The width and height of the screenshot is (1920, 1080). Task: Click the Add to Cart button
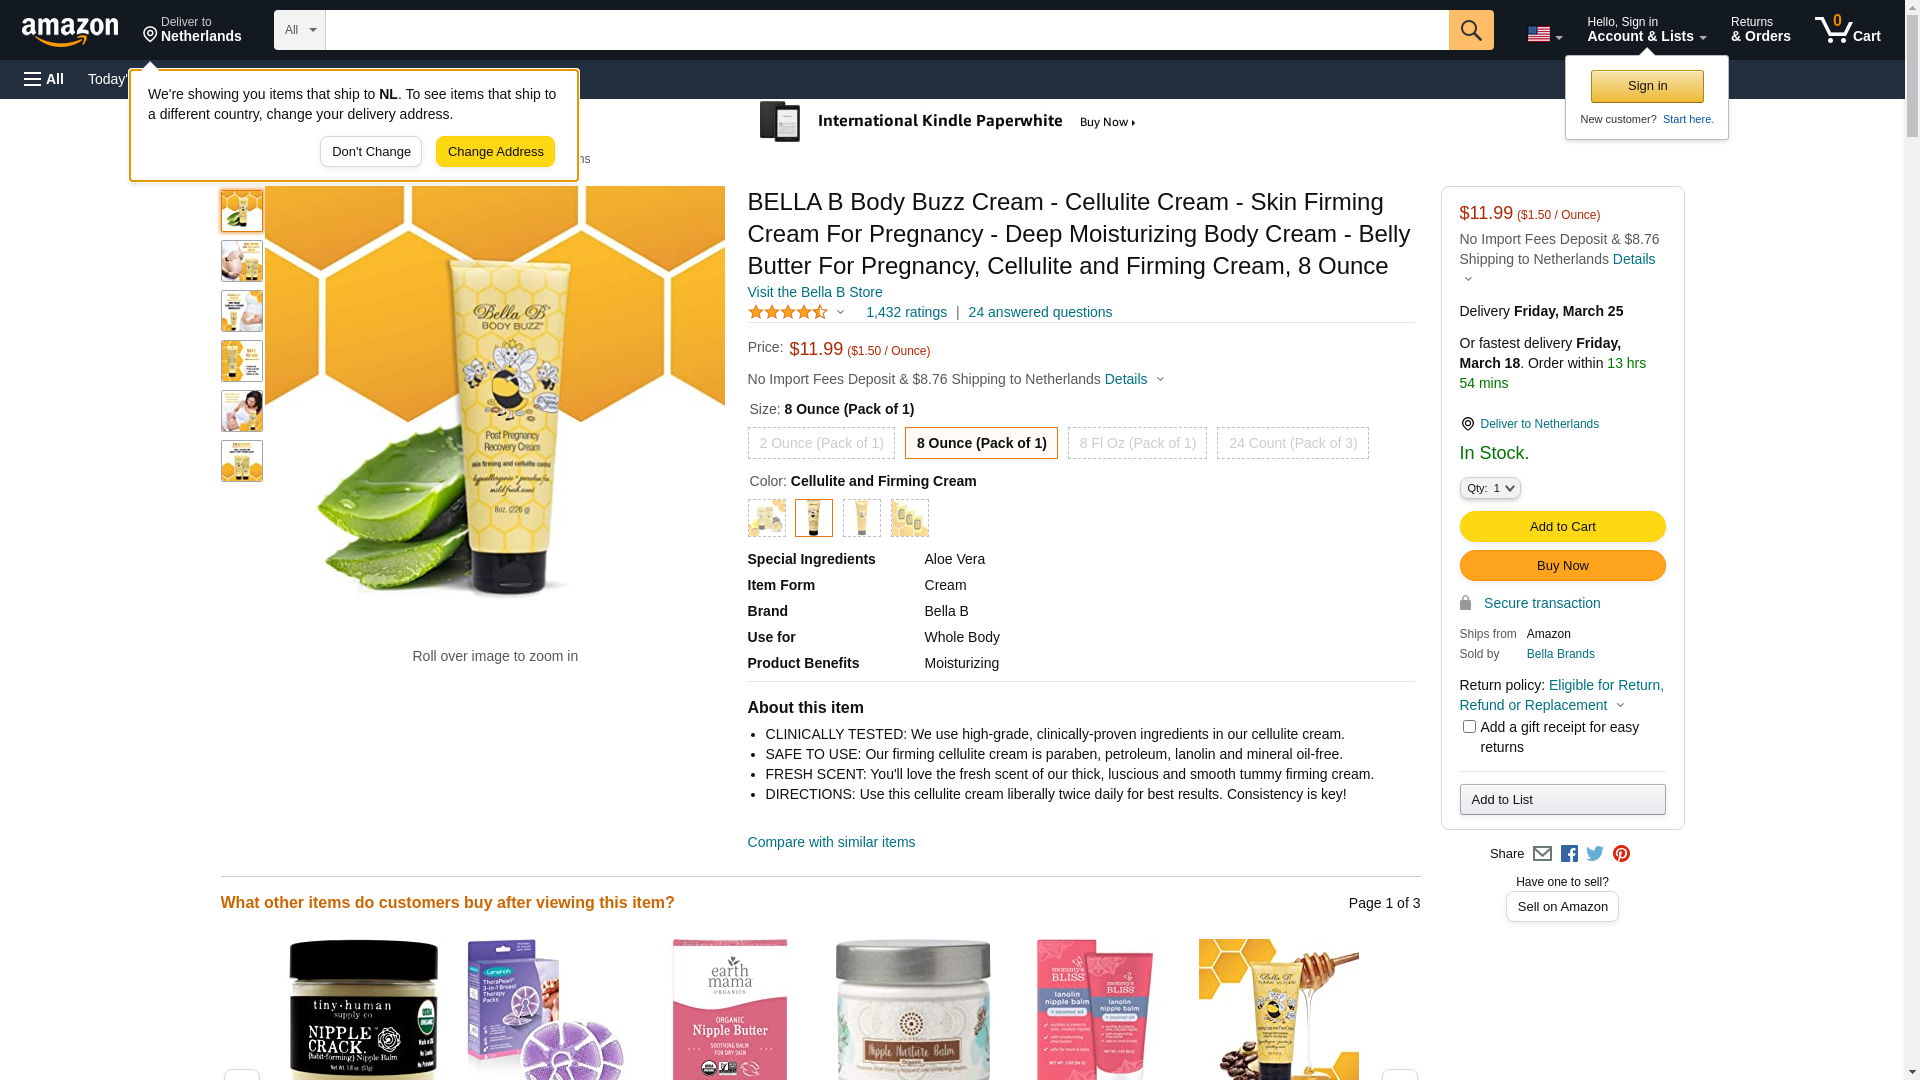pos(1563,527)
